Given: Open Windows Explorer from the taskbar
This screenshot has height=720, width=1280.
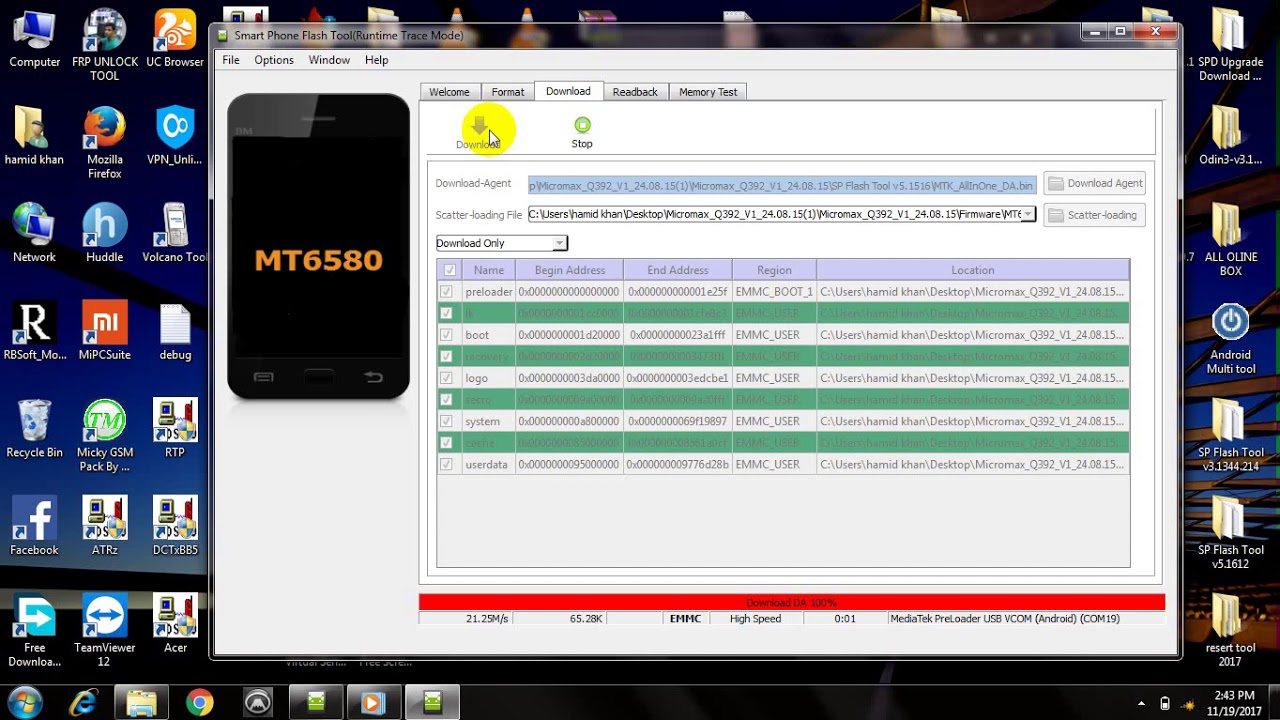Looking at the screenshot, I should click(141, 703).
